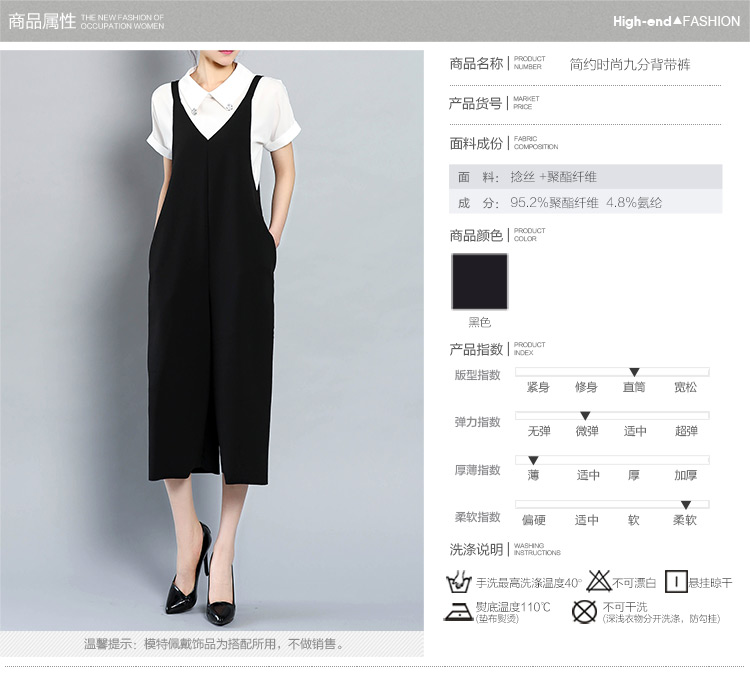750x673 pixels.
Task: Click the 直筒 fit option
Action: tap(634, 387)
